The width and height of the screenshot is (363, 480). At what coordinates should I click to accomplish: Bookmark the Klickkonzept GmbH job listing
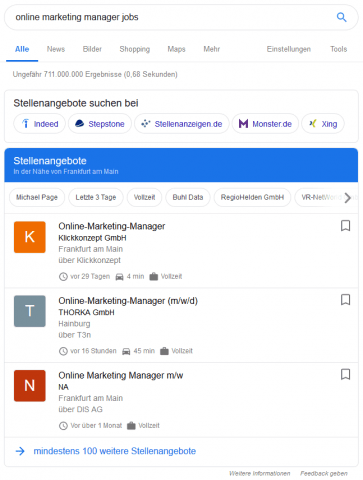tap(345, 226)
